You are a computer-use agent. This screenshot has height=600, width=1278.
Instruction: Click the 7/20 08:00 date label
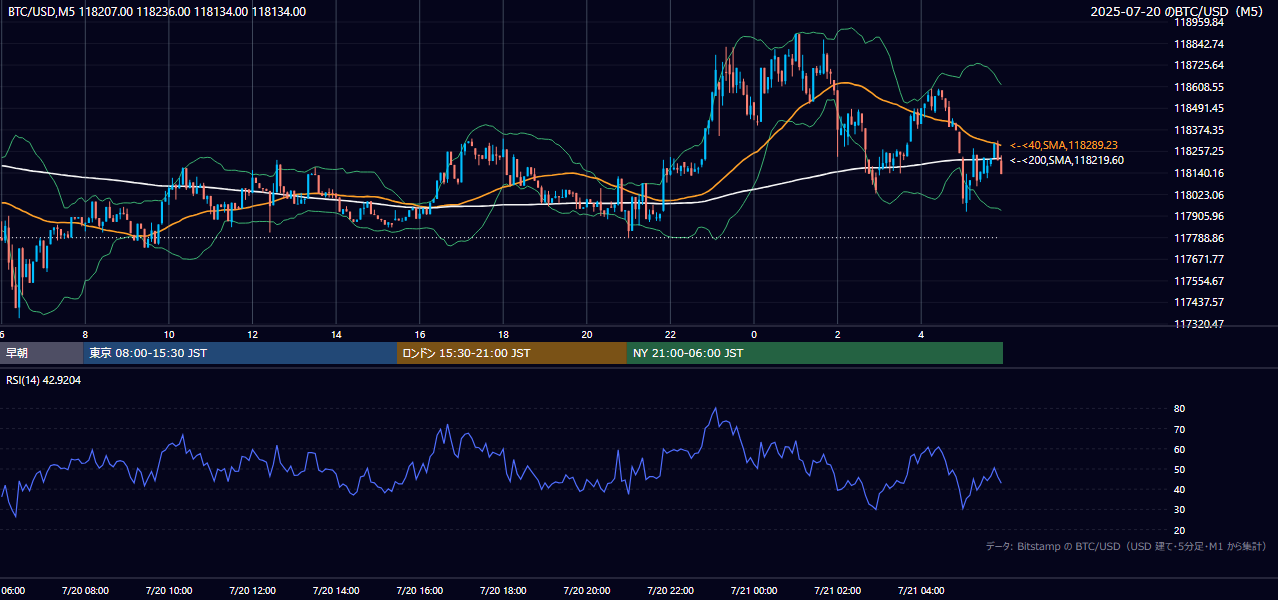pos(85,590)
